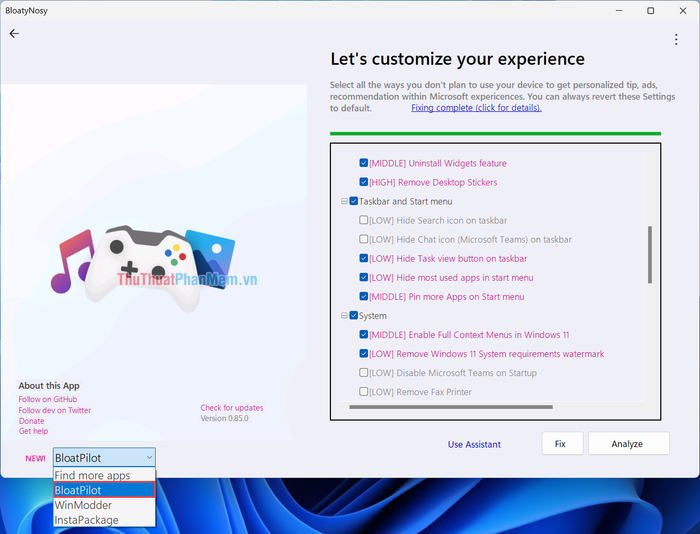Go back with the left arrow icon
The width and height of the screenshot is (700, 534).
tap(14, 33)
